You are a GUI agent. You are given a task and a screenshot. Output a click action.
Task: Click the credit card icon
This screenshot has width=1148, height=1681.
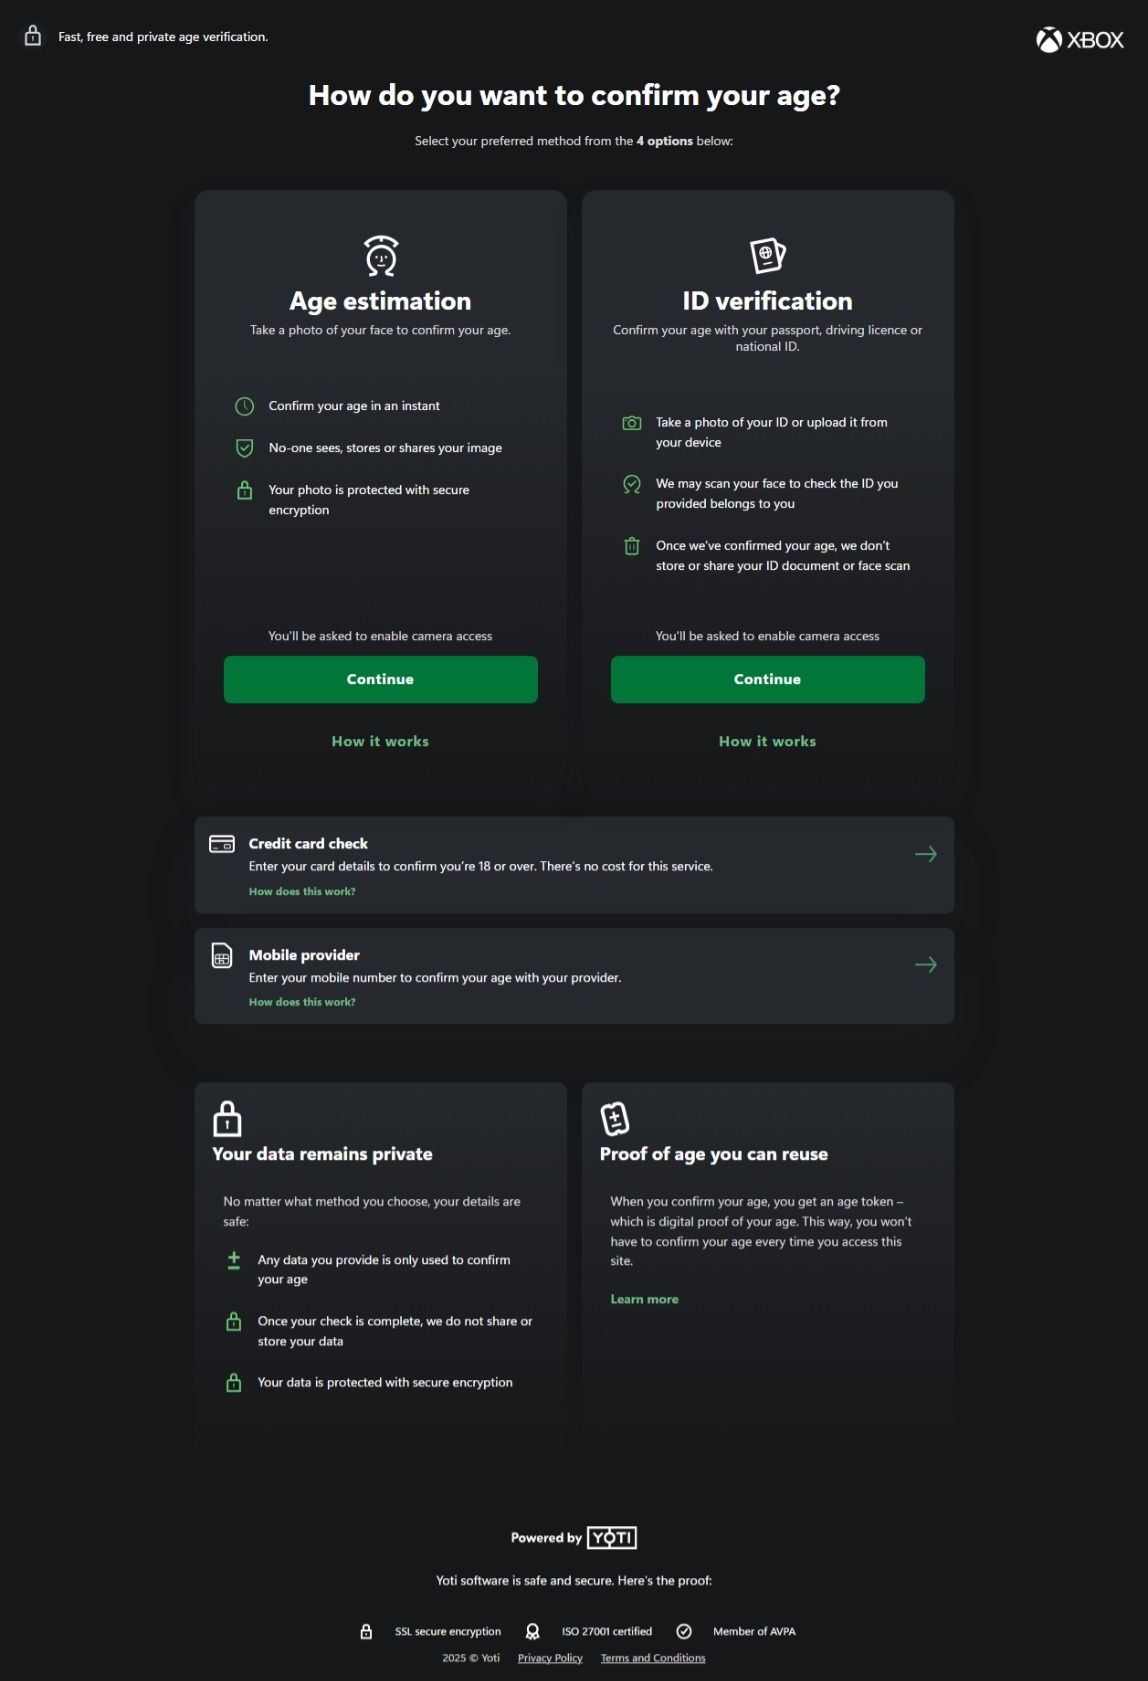(222, 844)
